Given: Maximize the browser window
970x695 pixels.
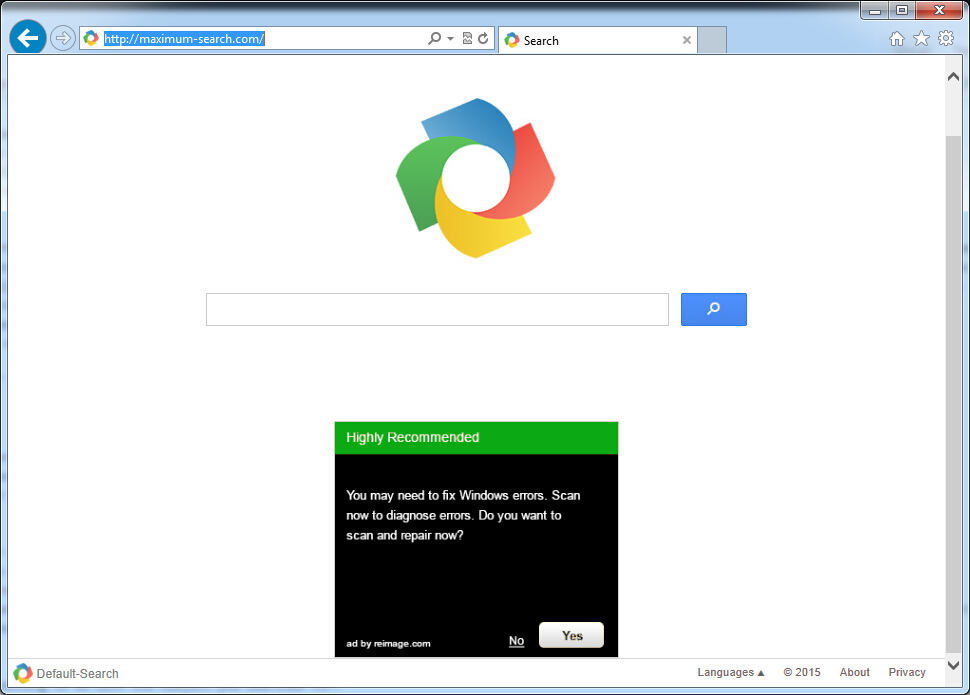Looking at the screenshot, I should tap(902, 11).
